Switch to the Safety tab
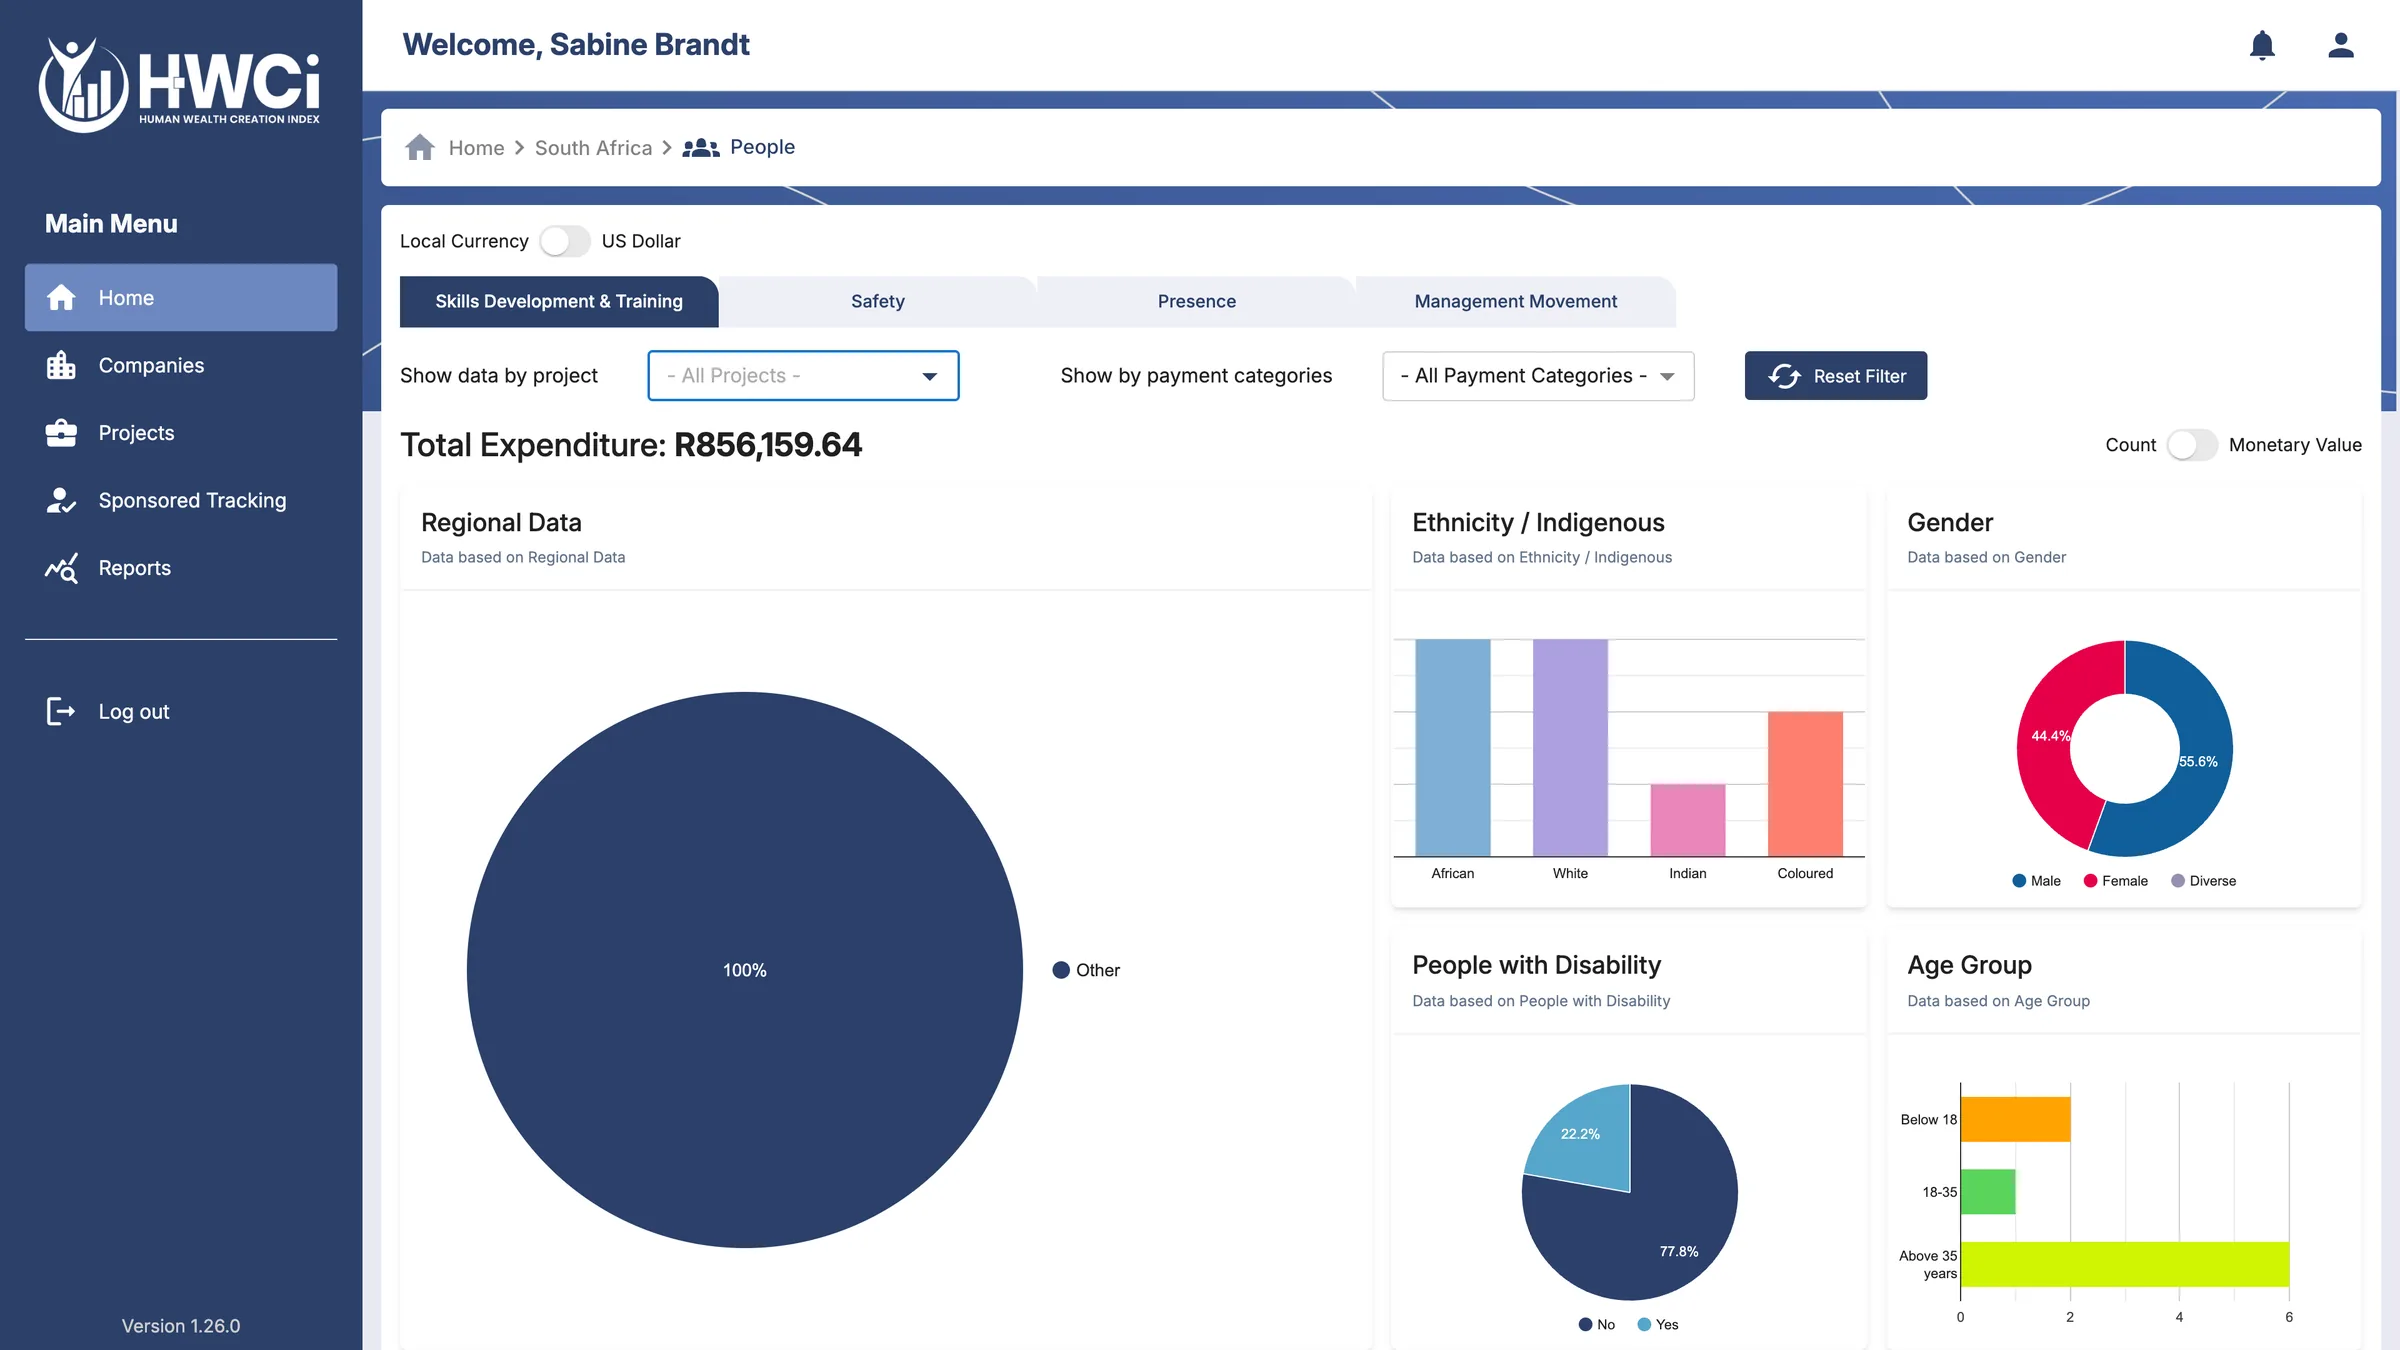Screen dimensions: 2400x1350 pyautogui.click(x=878, y=301)
